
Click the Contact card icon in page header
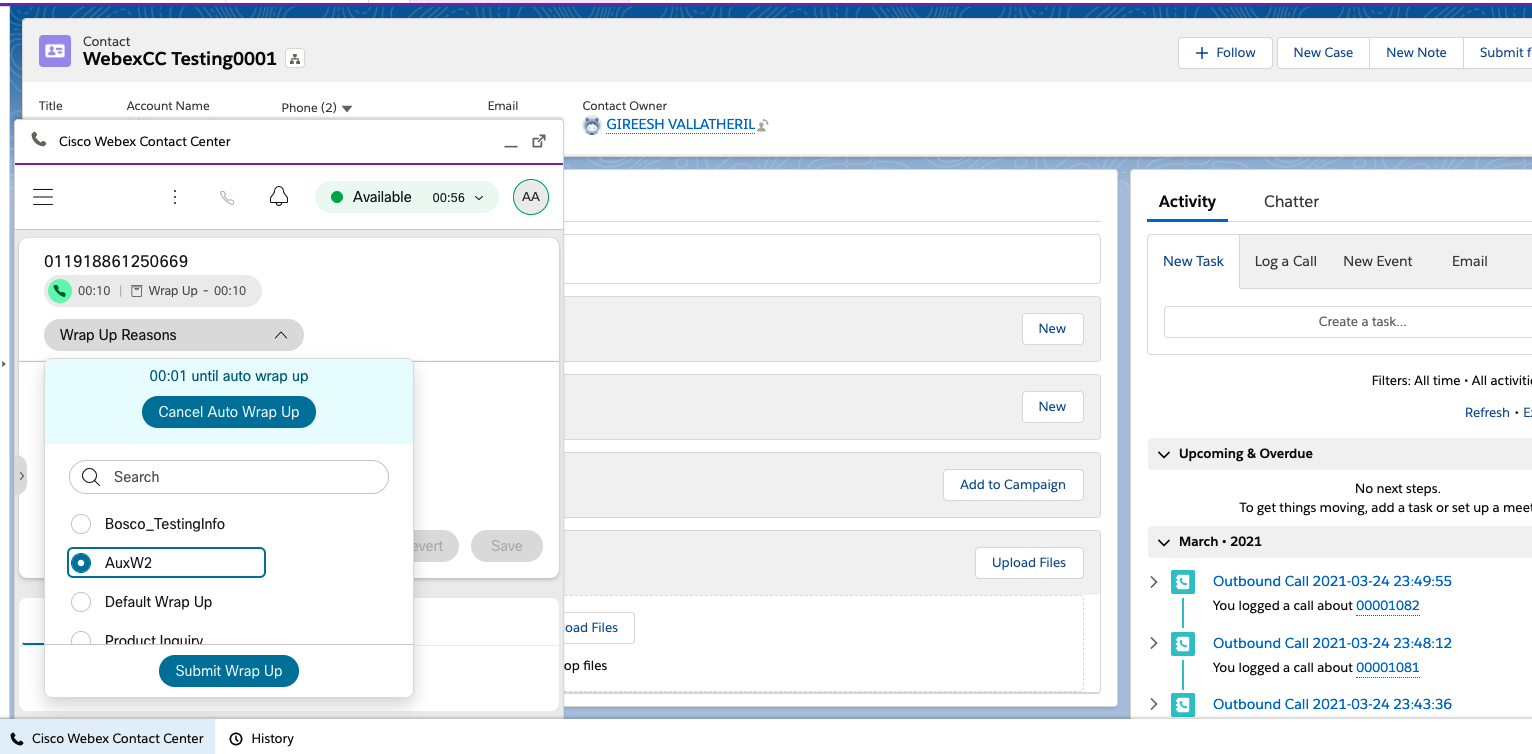click(x=54, y=50)
